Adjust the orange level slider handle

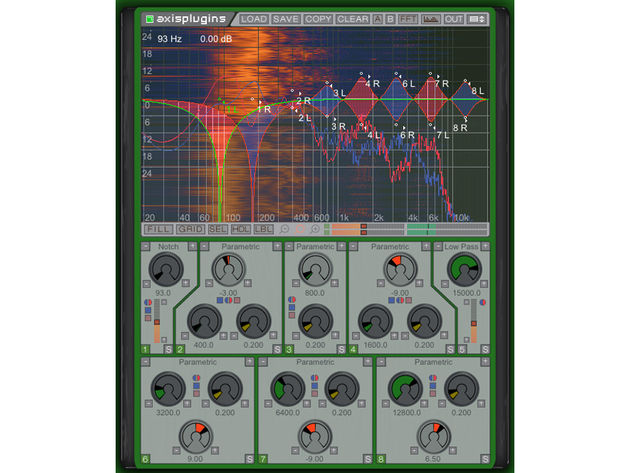[364, 229]
